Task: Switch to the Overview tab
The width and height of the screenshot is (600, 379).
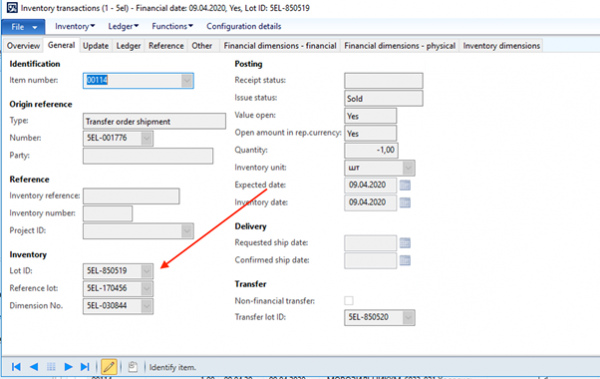Action: click(23, 46)
